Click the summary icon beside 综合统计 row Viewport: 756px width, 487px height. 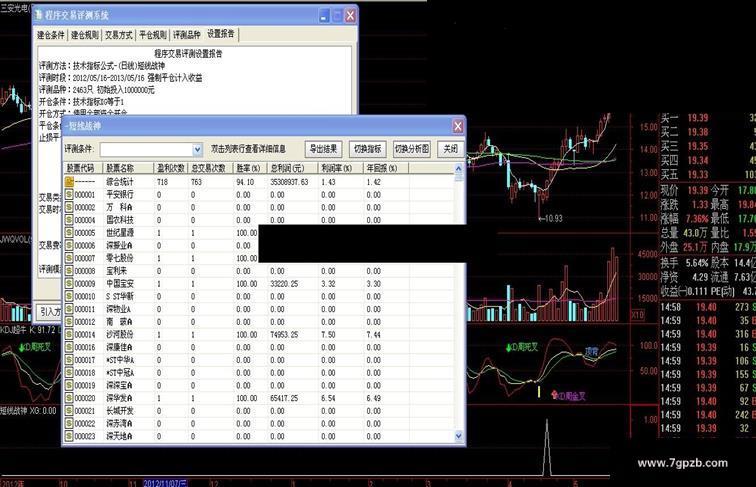click(69, 182)
